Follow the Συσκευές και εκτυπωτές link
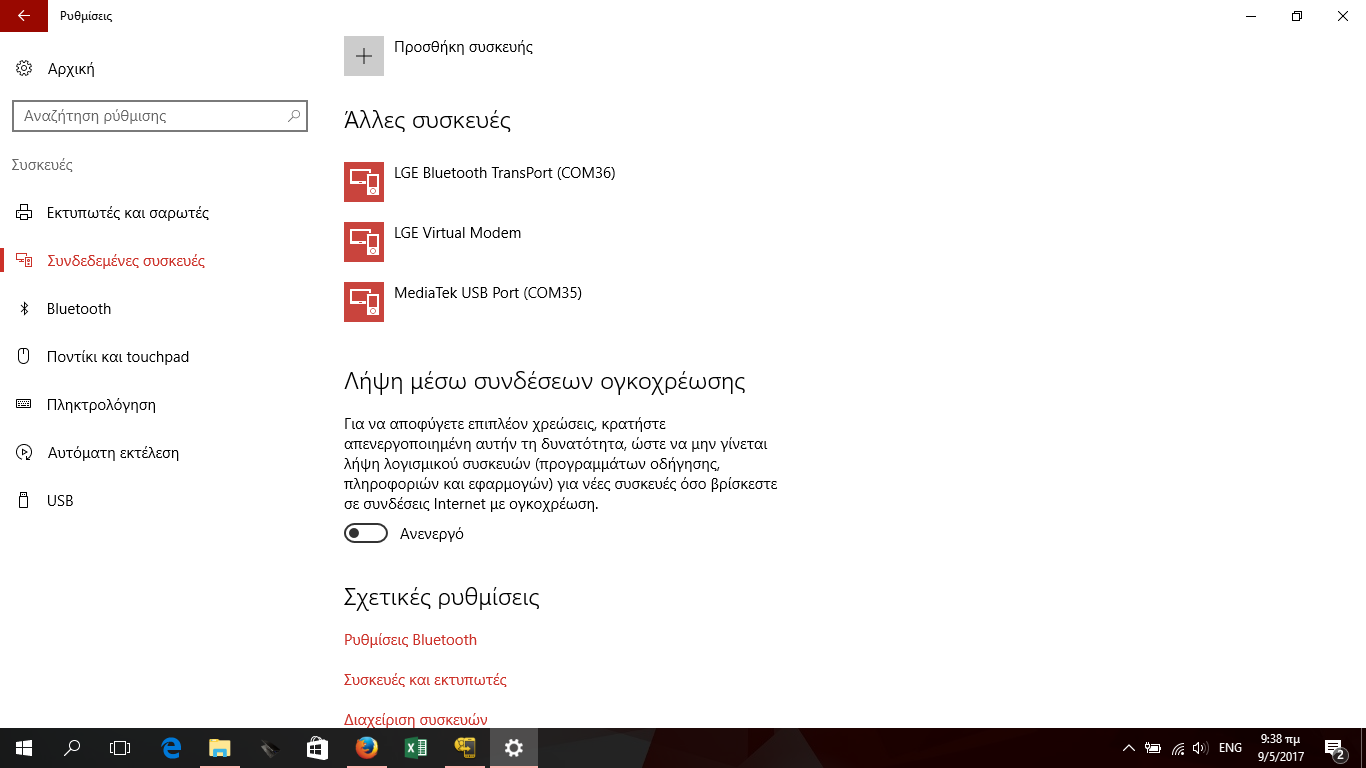This screenshot has height=768, width=1366. coord(425,680)
